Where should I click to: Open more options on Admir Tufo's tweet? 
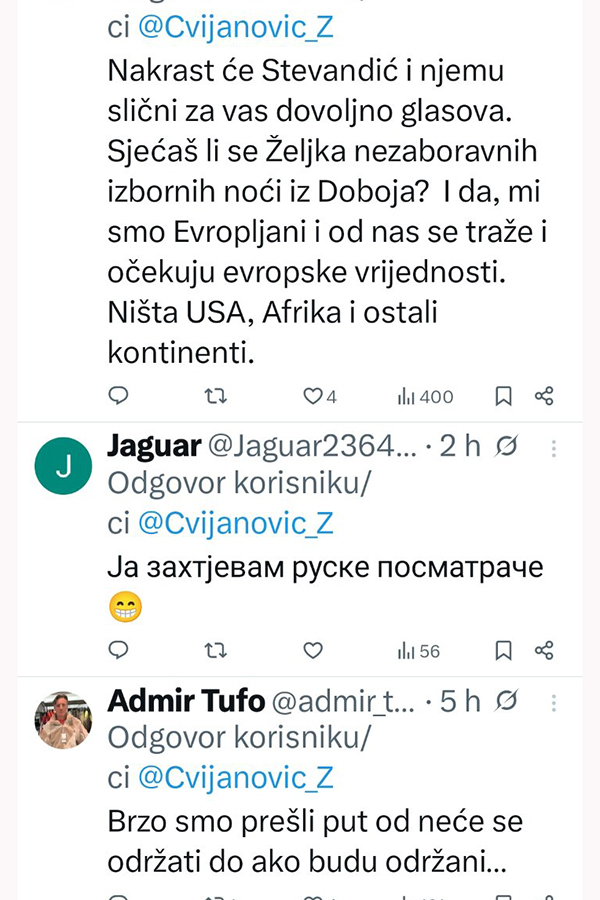click(554, 702)
